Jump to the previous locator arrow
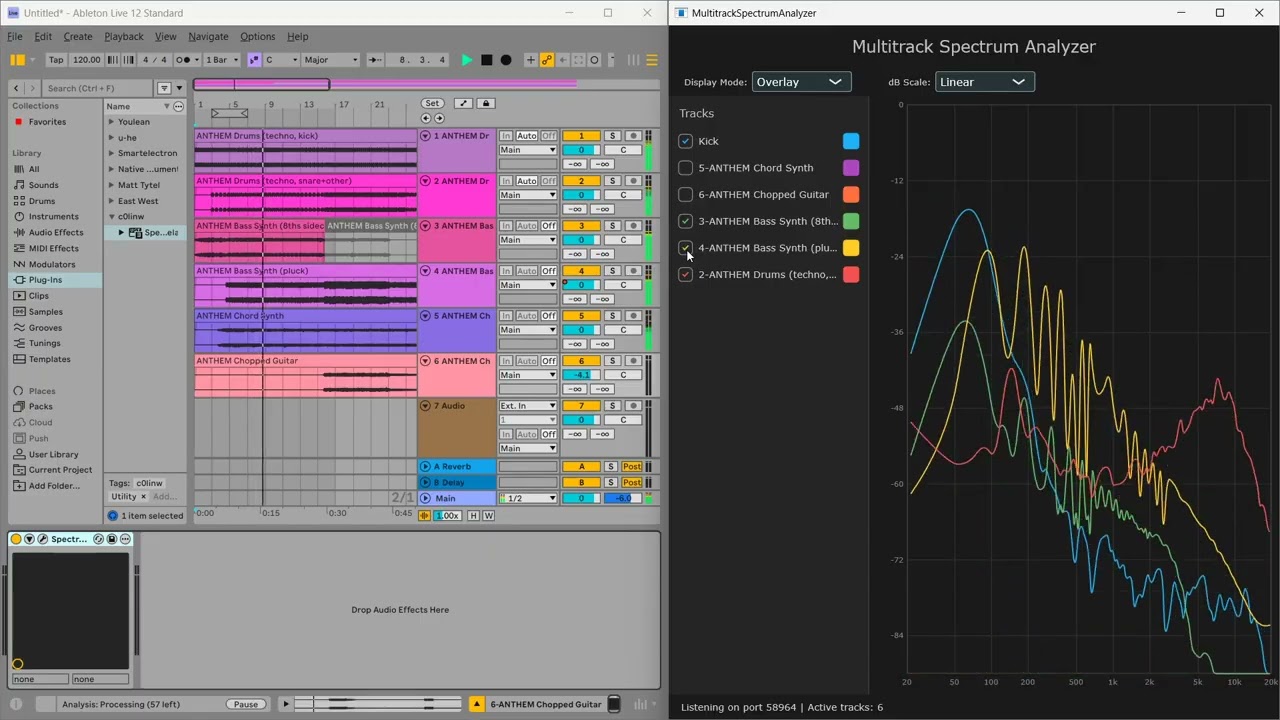Viewport: 1280px width, 720px height. click(x=426, y=118)
